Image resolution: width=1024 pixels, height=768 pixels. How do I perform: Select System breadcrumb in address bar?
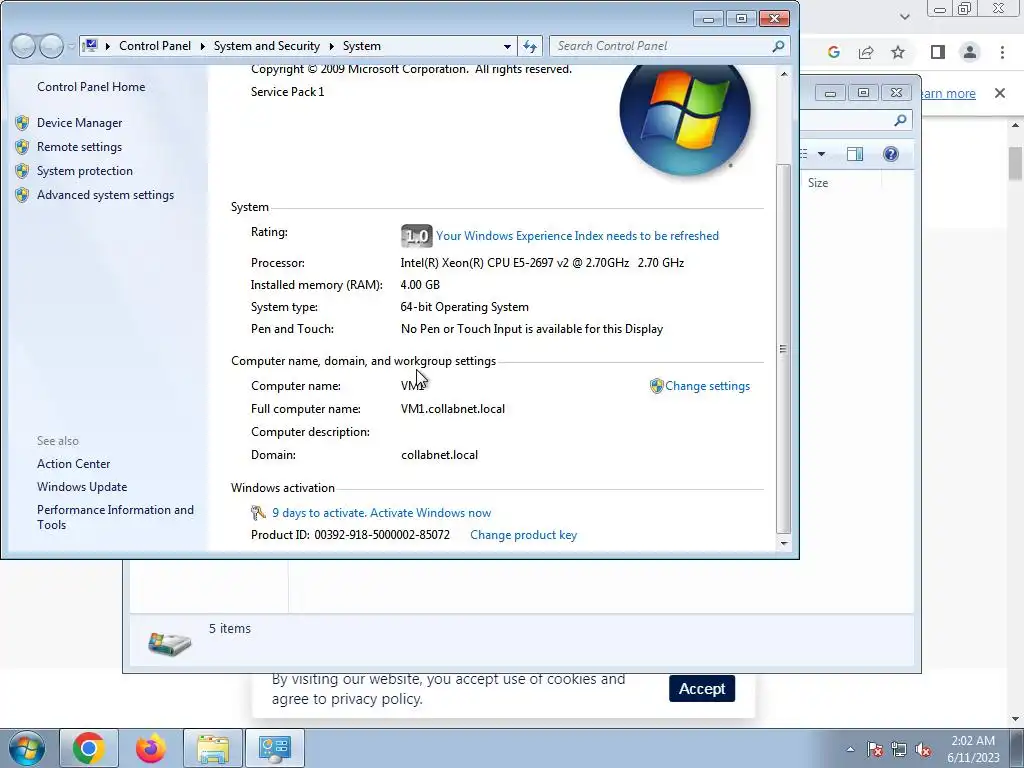(362, 46)
